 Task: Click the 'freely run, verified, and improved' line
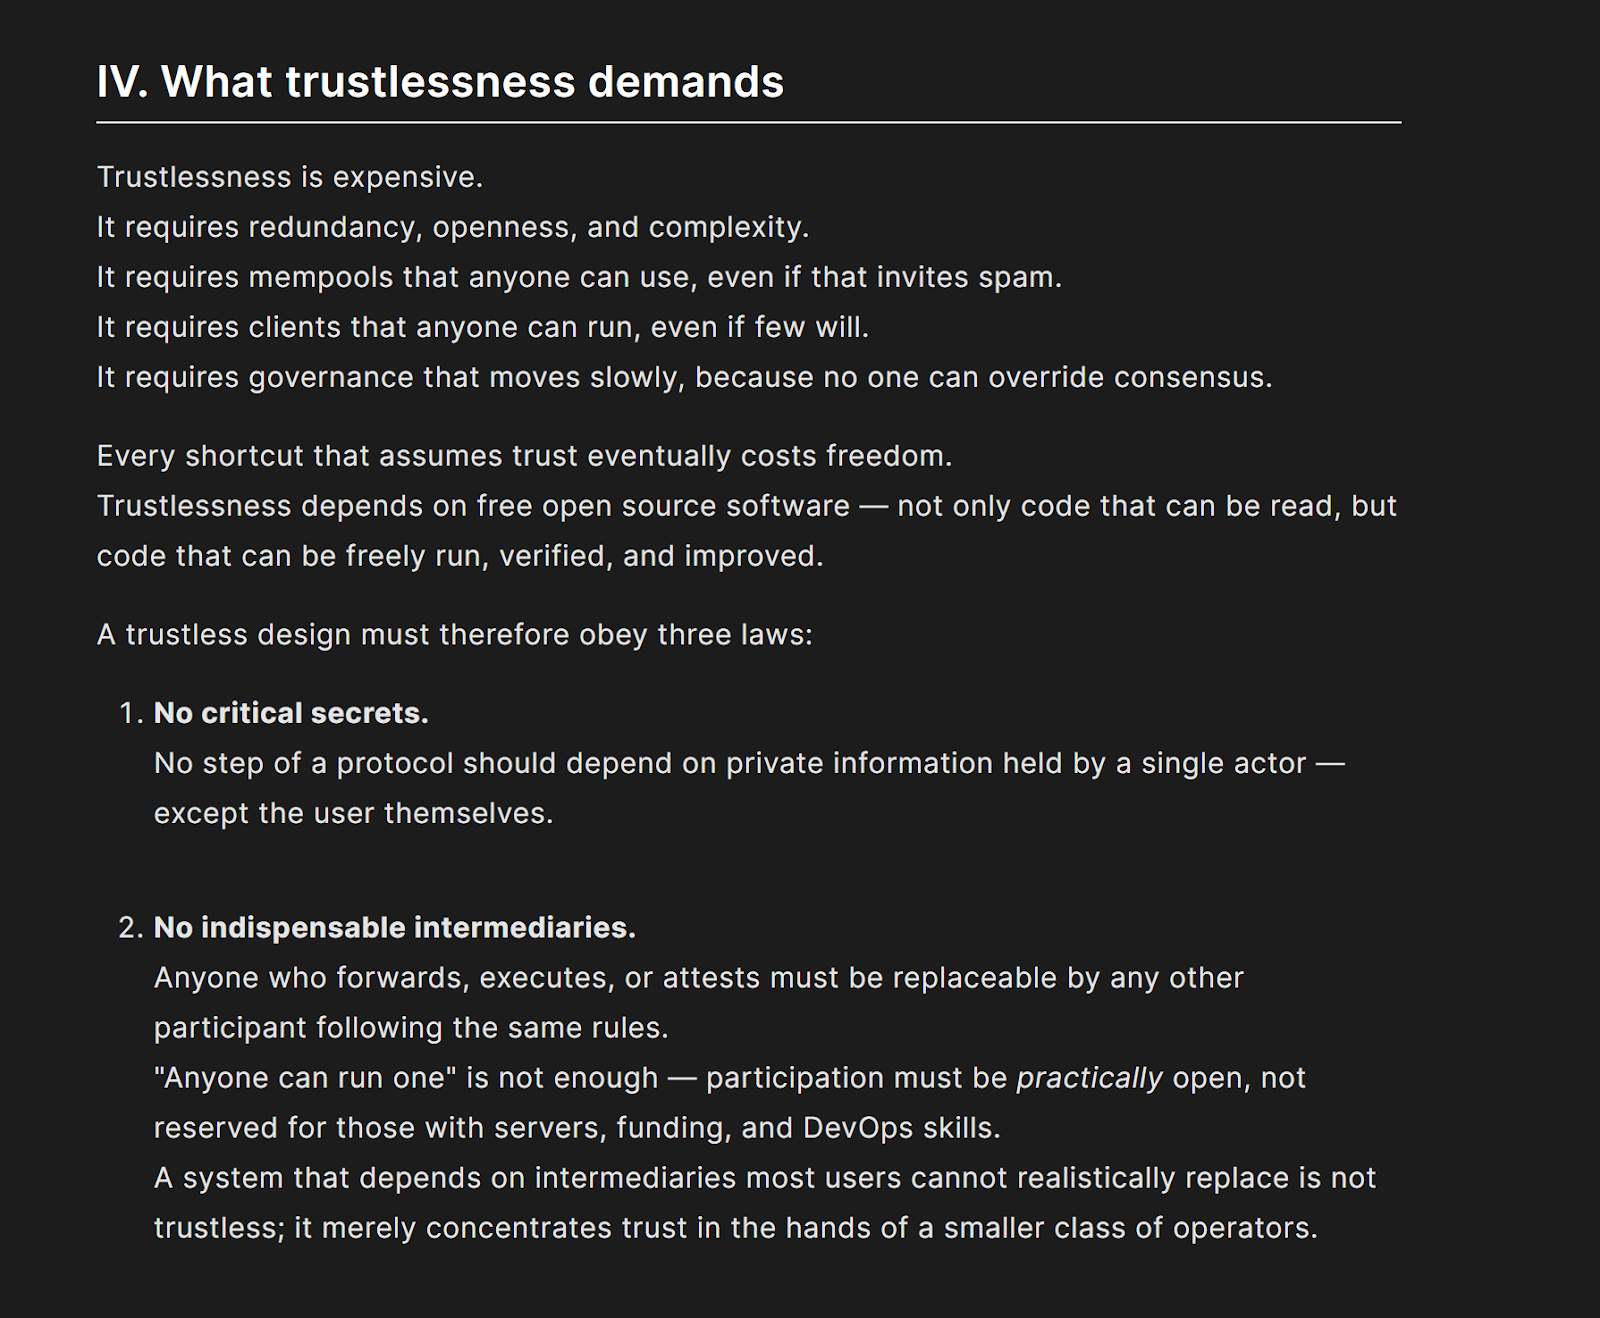[460, 556]
